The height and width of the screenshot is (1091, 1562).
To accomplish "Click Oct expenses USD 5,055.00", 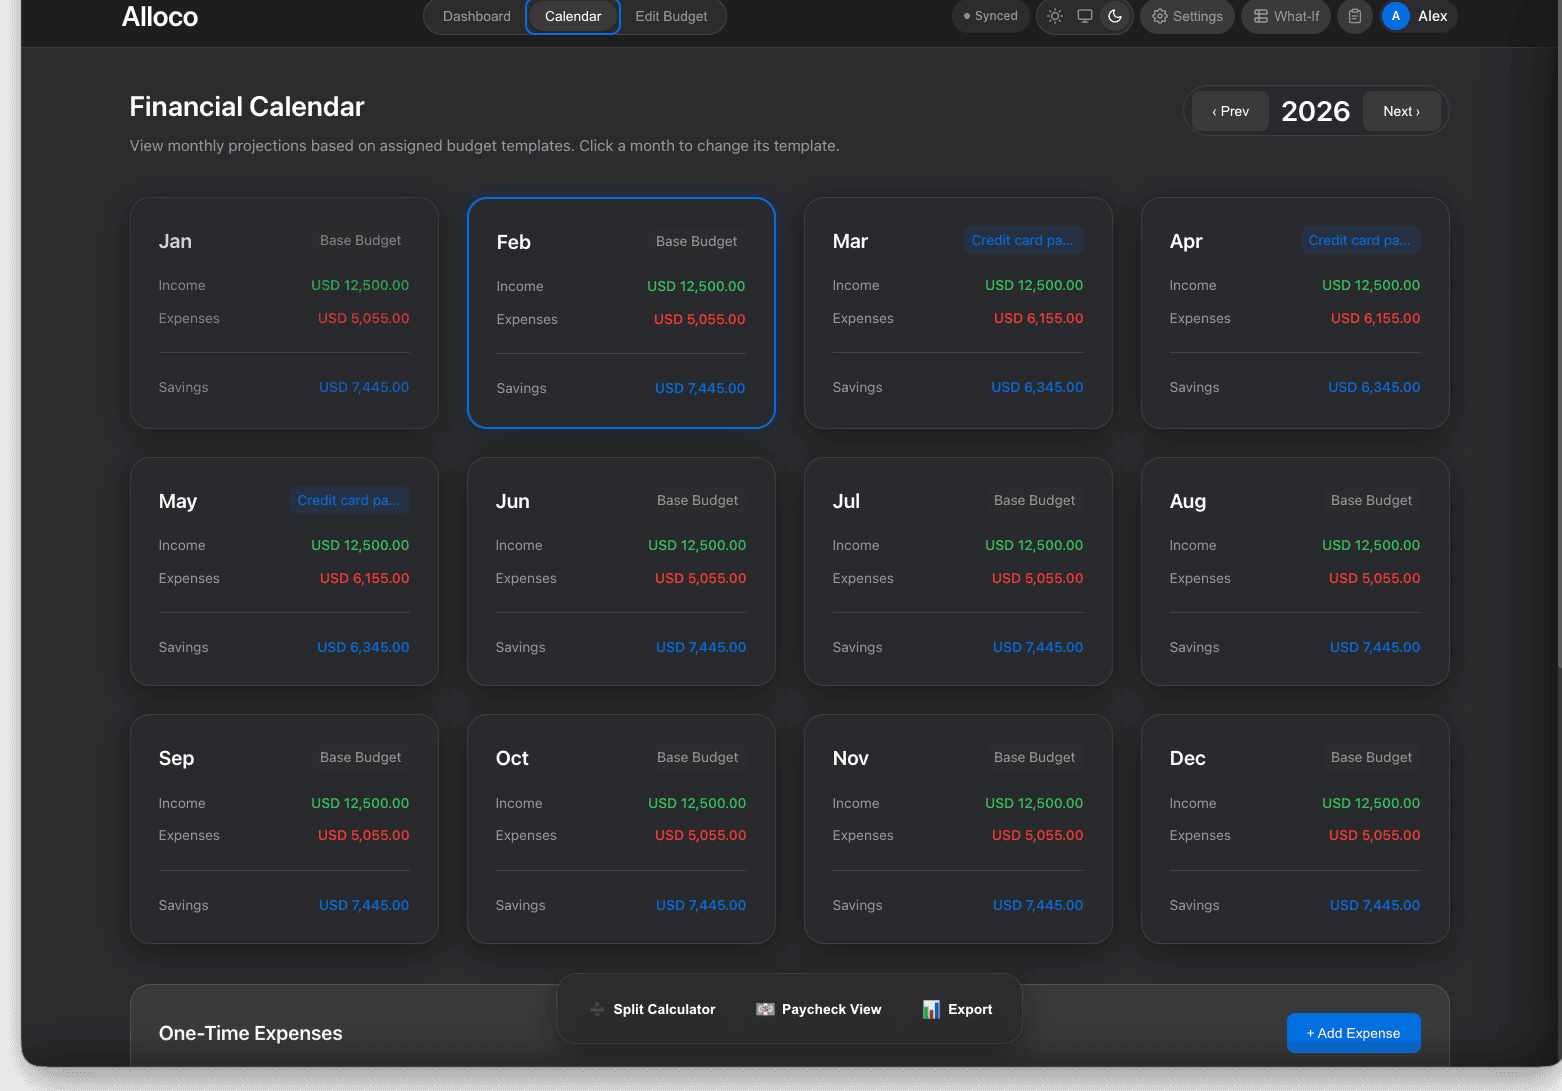I will click(x=700, y=835).
